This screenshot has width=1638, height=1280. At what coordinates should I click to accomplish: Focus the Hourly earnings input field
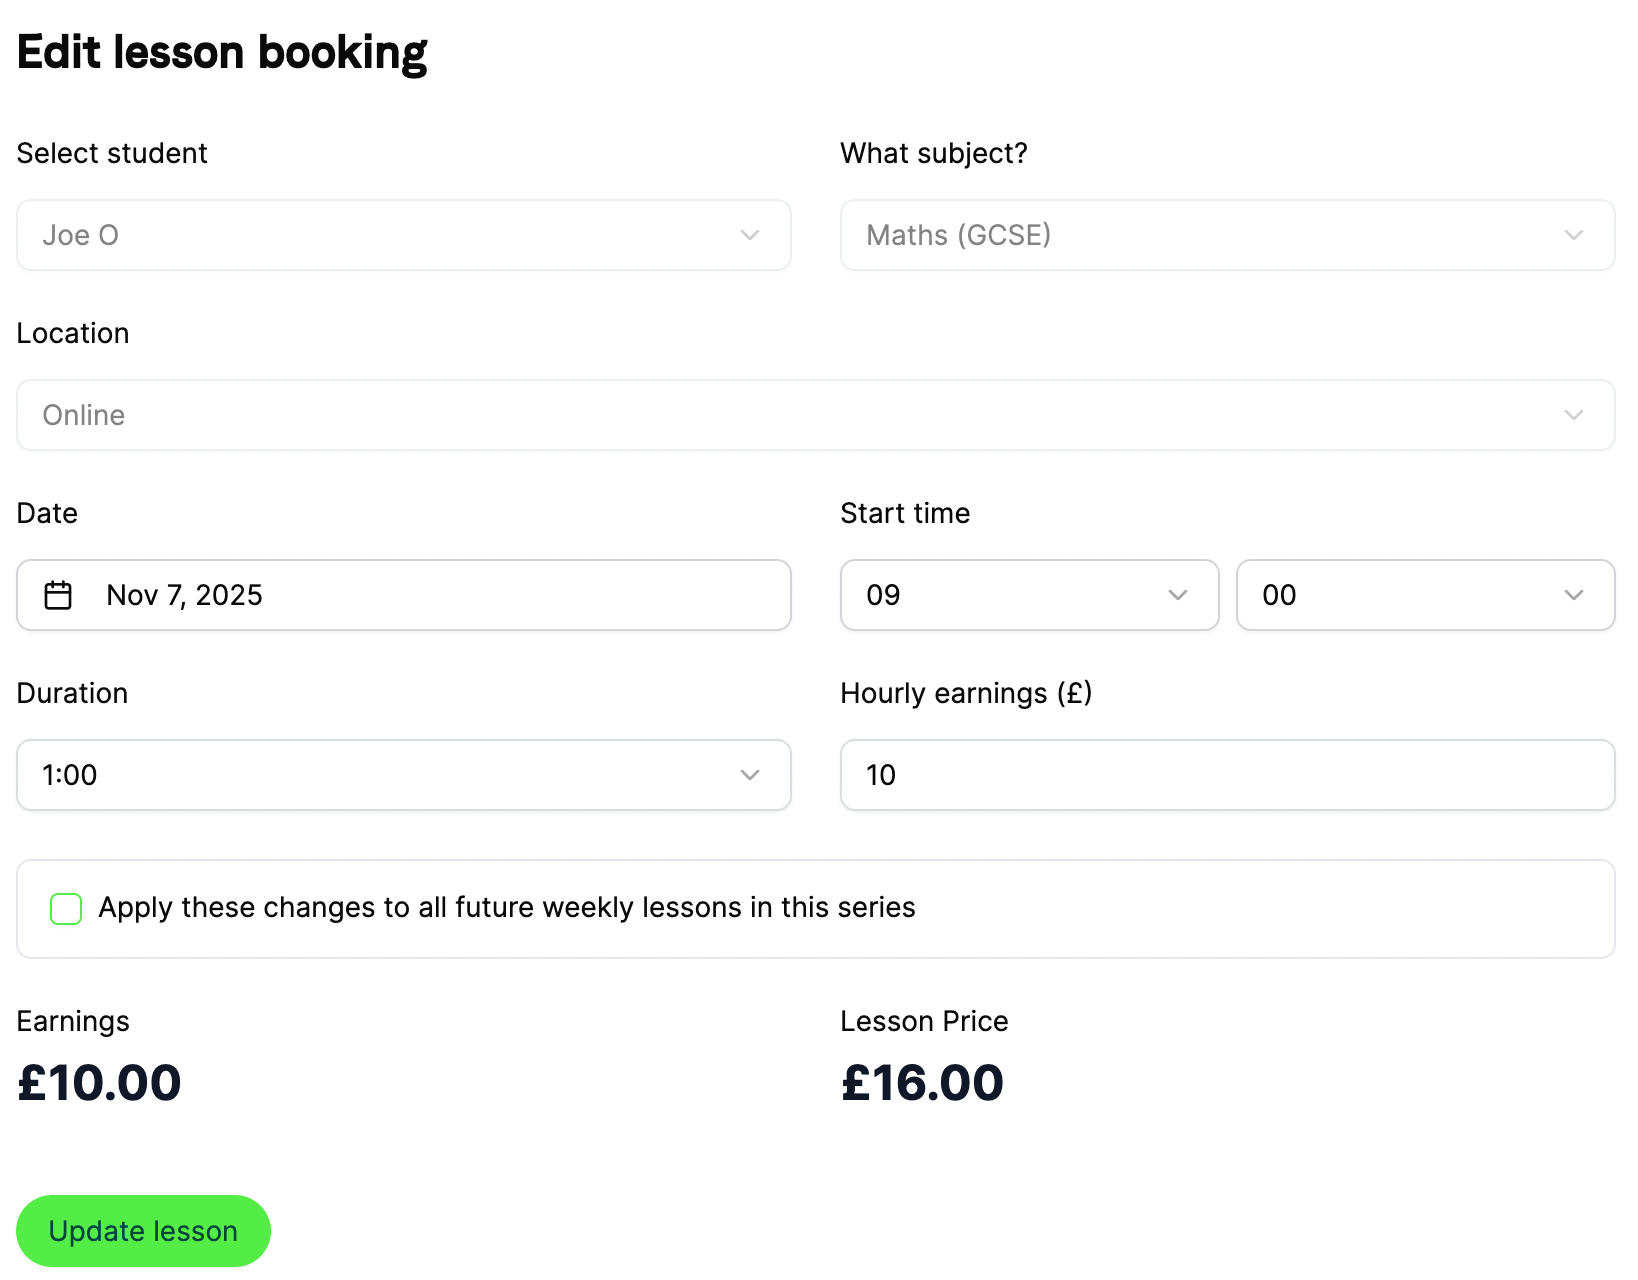(x=1228, y=775)
